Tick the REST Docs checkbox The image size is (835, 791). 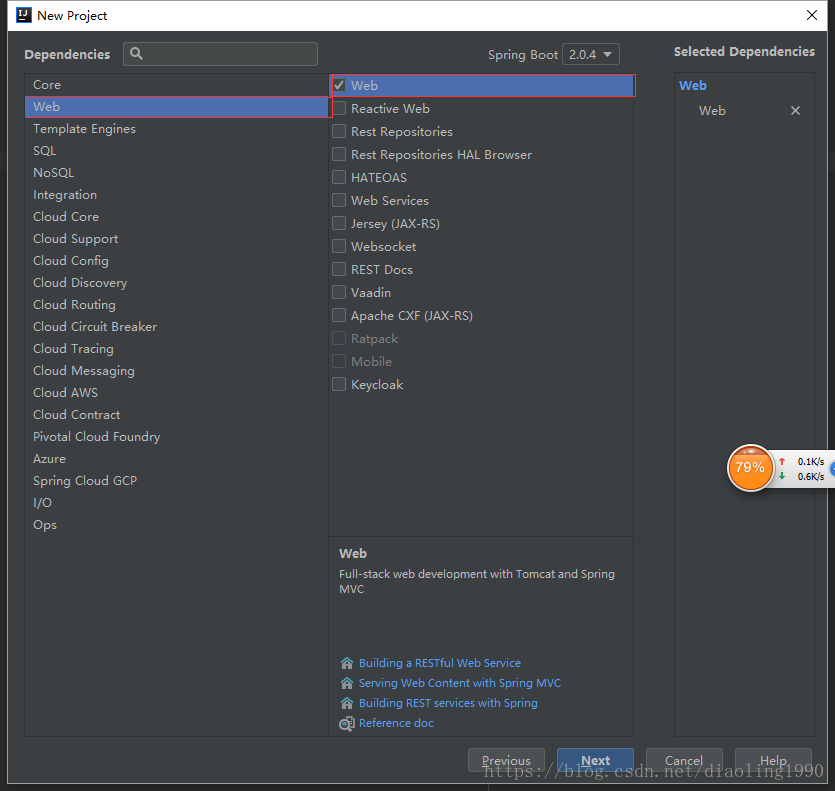339,269
